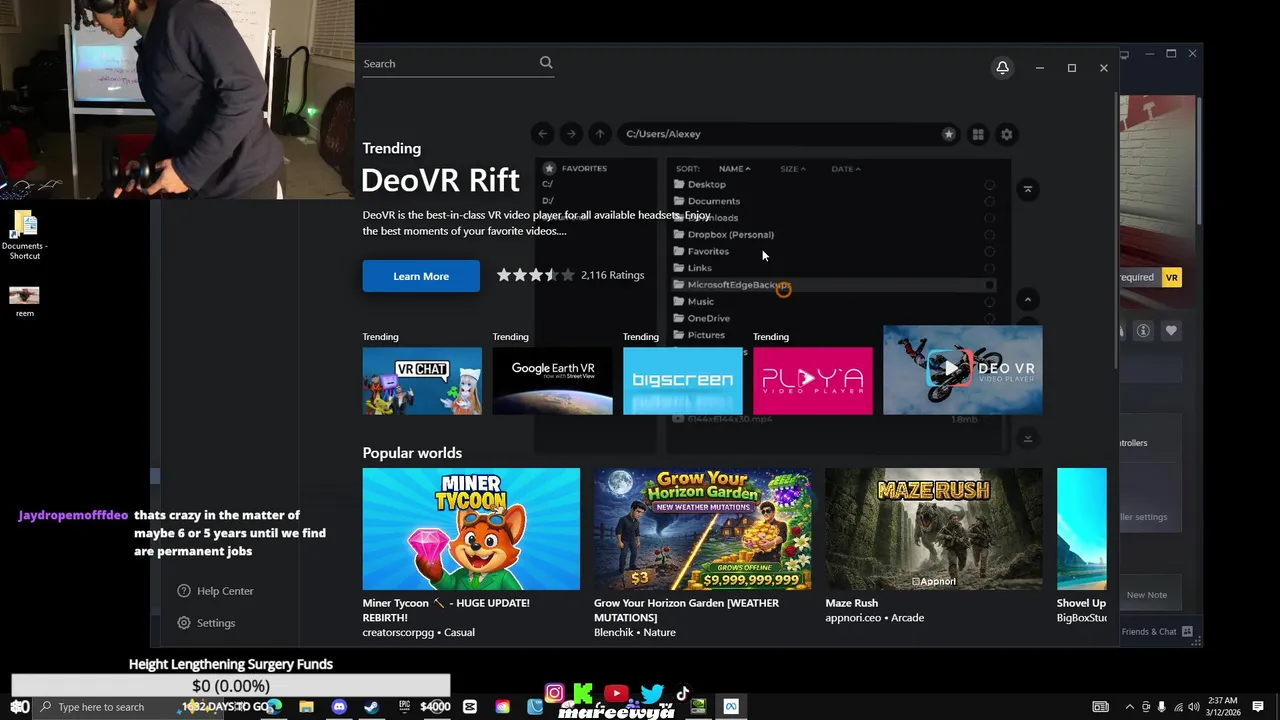
Task: Open the FAVORITES section in file browser
Action: click(x=576, y=168)
